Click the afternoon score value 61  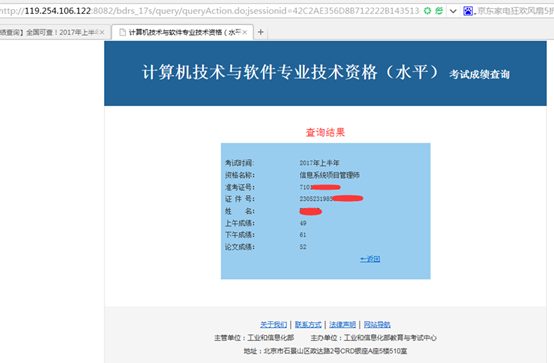tap(303, 235)
